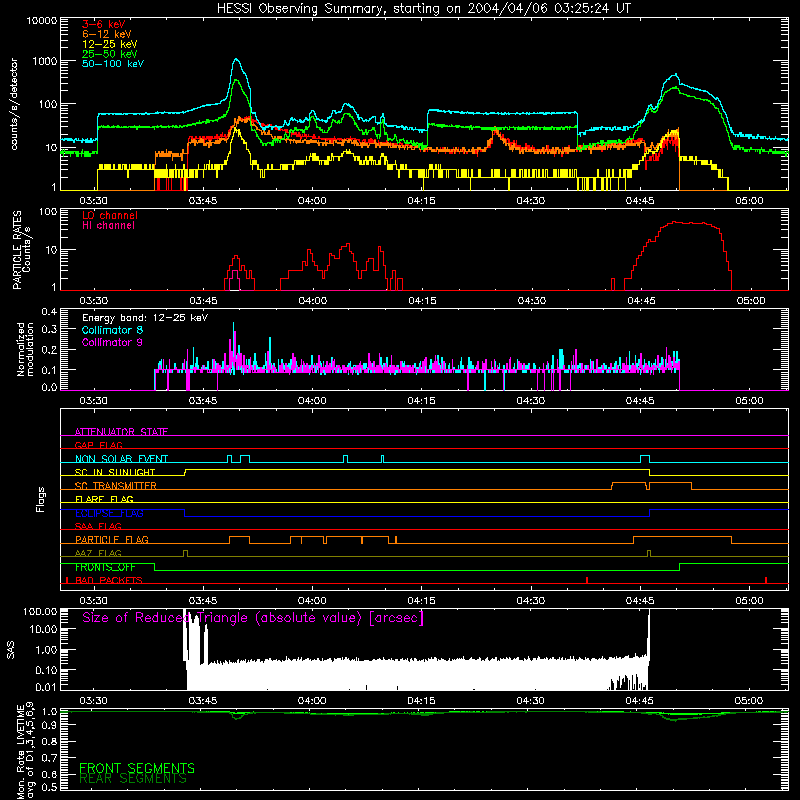Click the 03:30 tick label under particle plot
This screenshot has height=800, width=800.
[94, 301]
